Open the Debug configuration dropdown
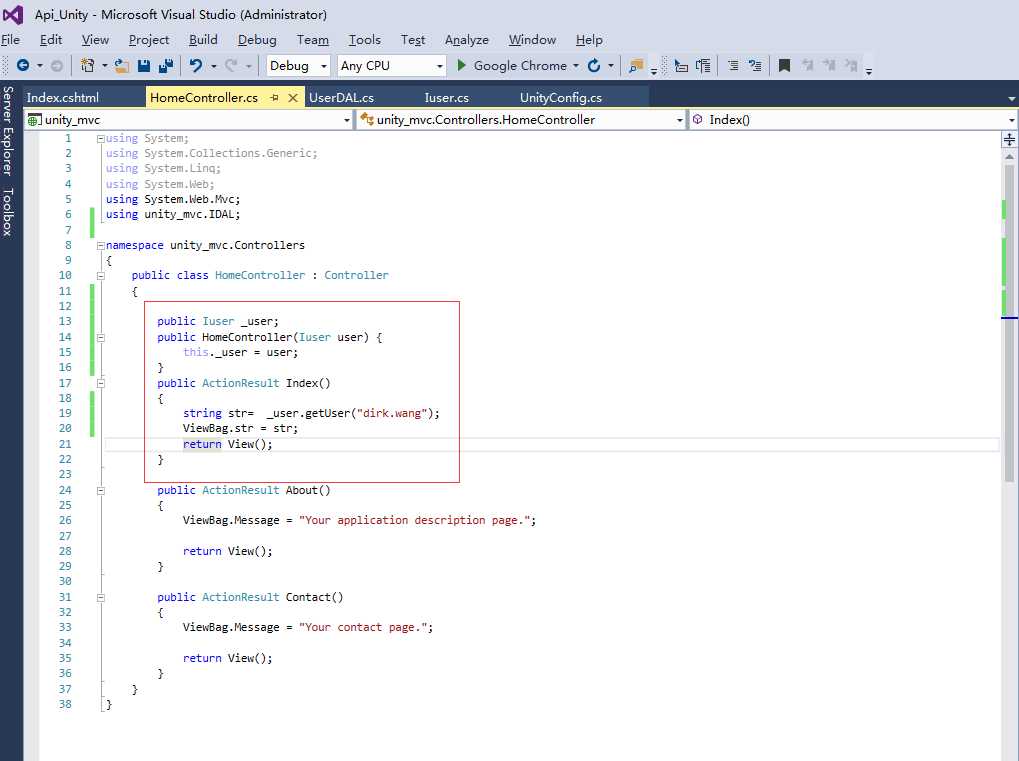This screenshot has height=761, width=1019. pos(298,66)
